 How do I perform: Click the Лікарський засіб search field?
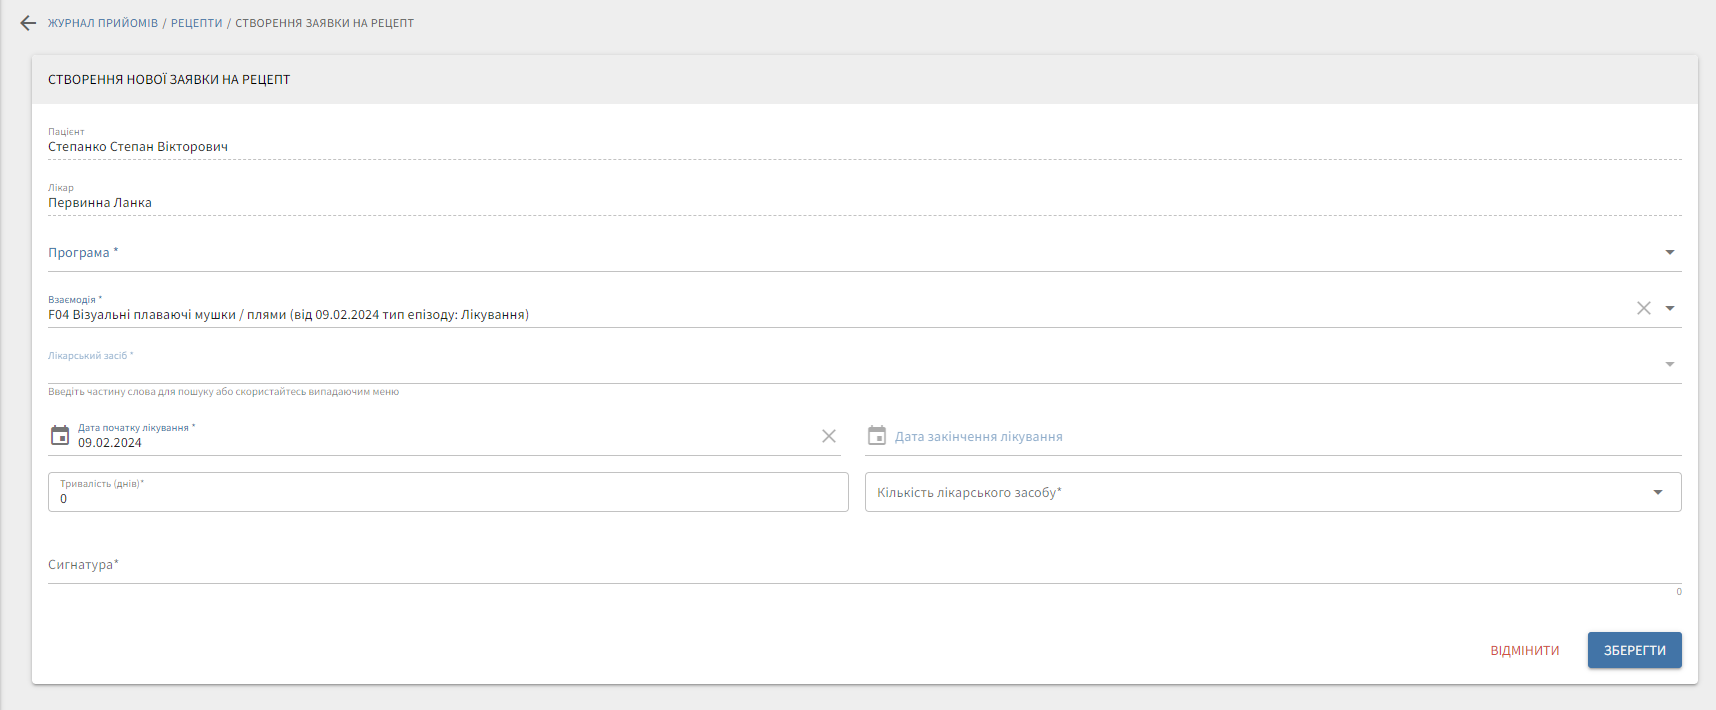(x=850, y=366)
